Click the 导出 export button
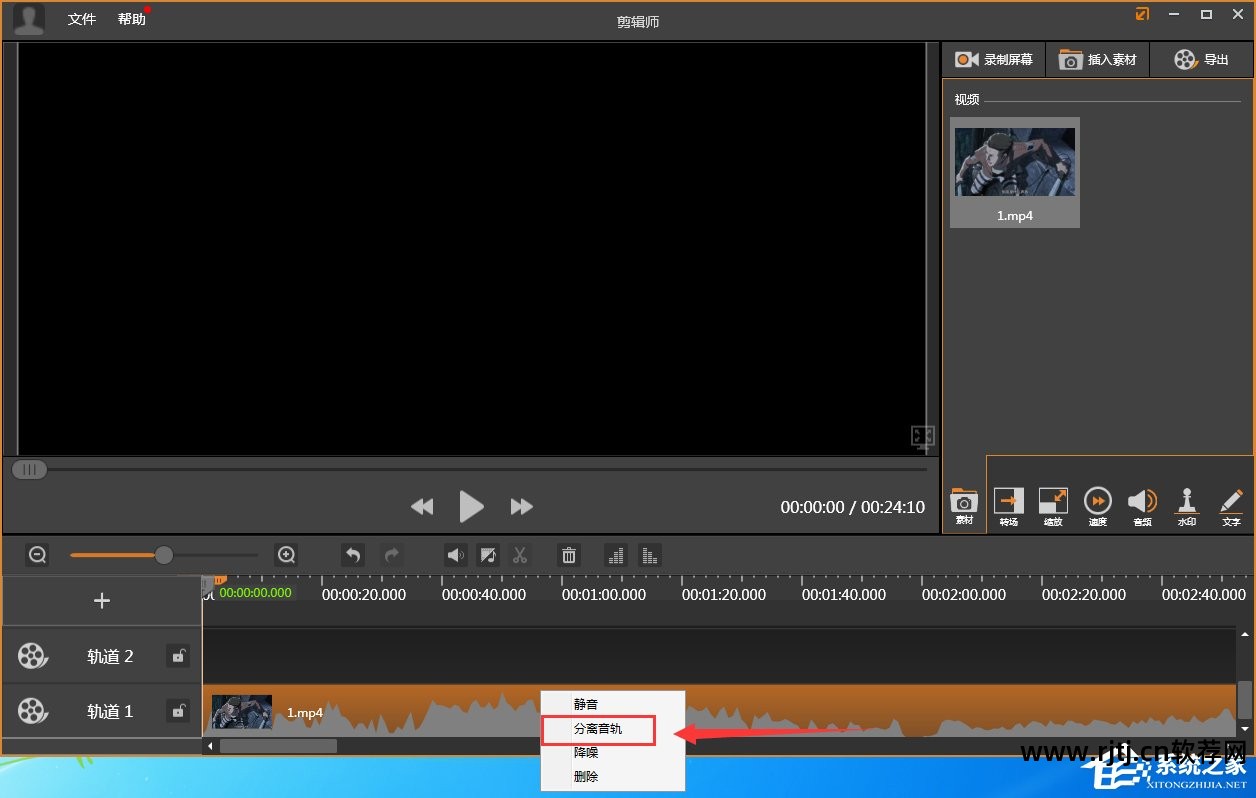The height and width of the screenshot is (798, 1256). pos(1201,60)
